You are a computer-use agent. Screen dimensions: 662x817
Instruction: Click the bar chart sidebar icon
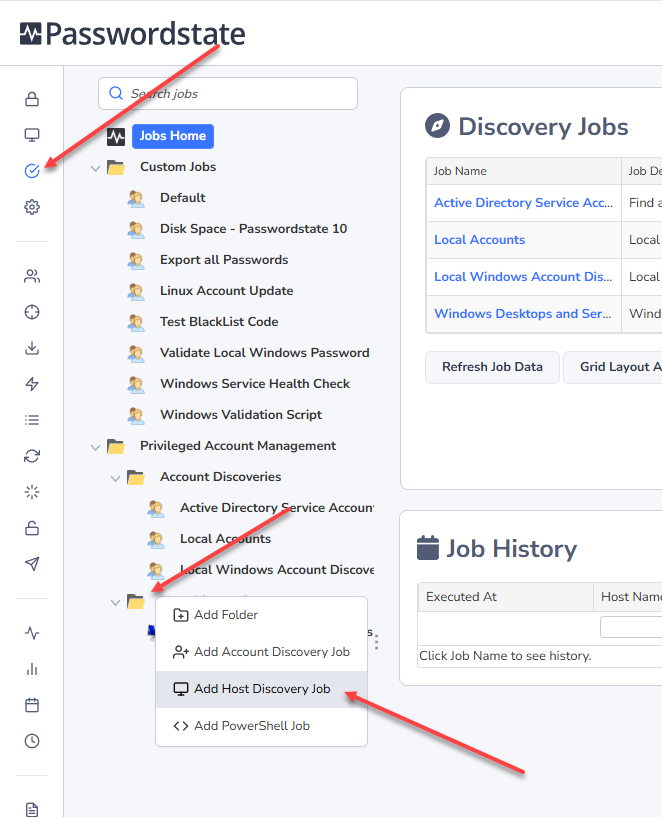(32, 669)
